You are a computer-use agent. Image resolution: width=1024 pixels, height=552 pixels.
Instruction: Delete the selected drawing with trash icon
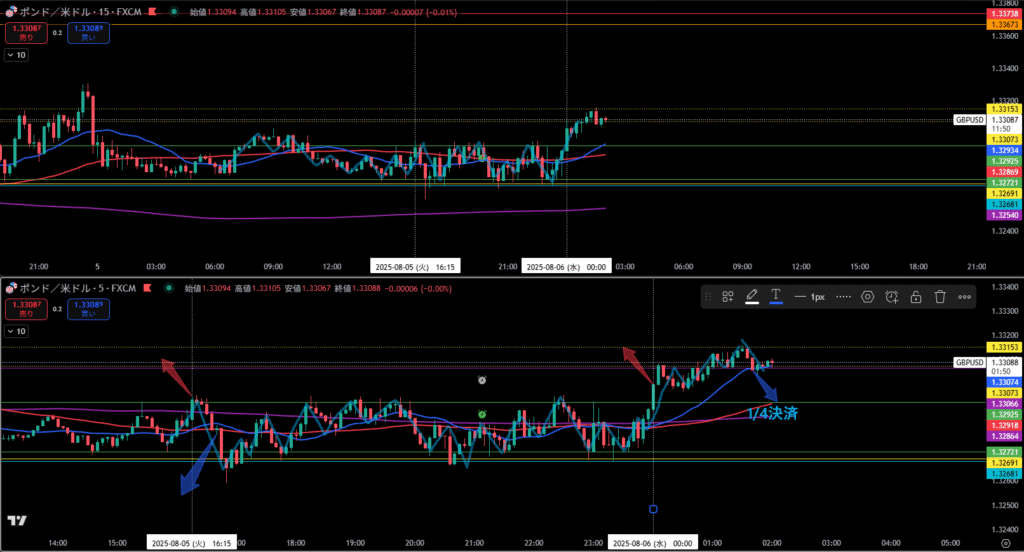(x=940, y=297)
